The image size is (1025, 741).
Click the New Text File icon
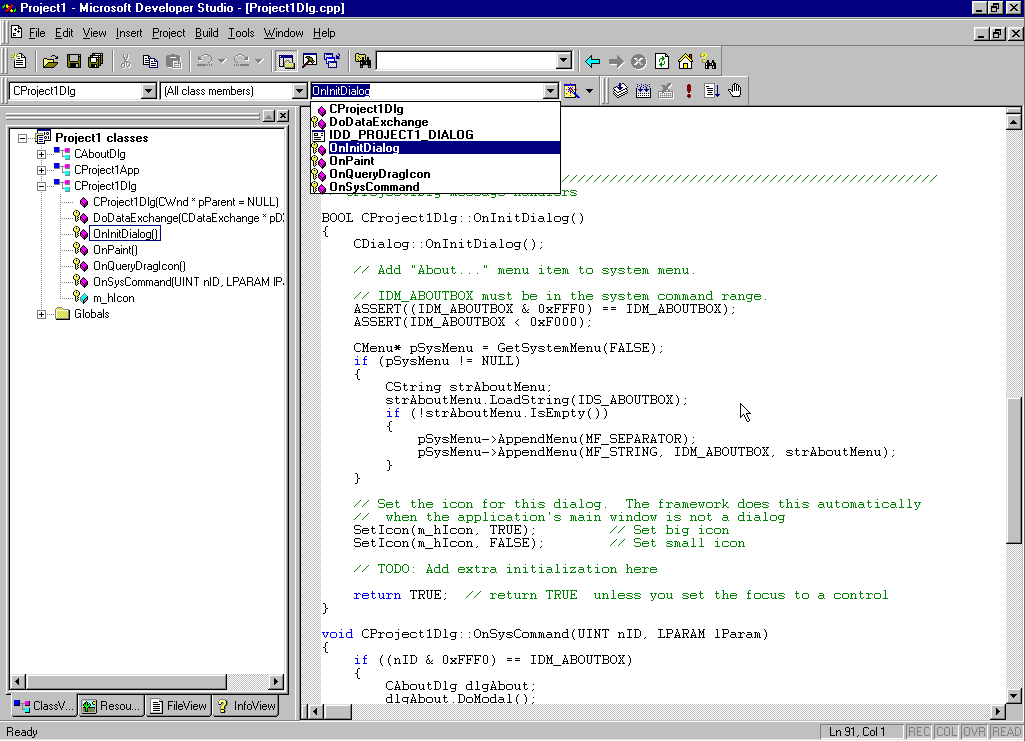pyautogui.click(x=21, y=61)
